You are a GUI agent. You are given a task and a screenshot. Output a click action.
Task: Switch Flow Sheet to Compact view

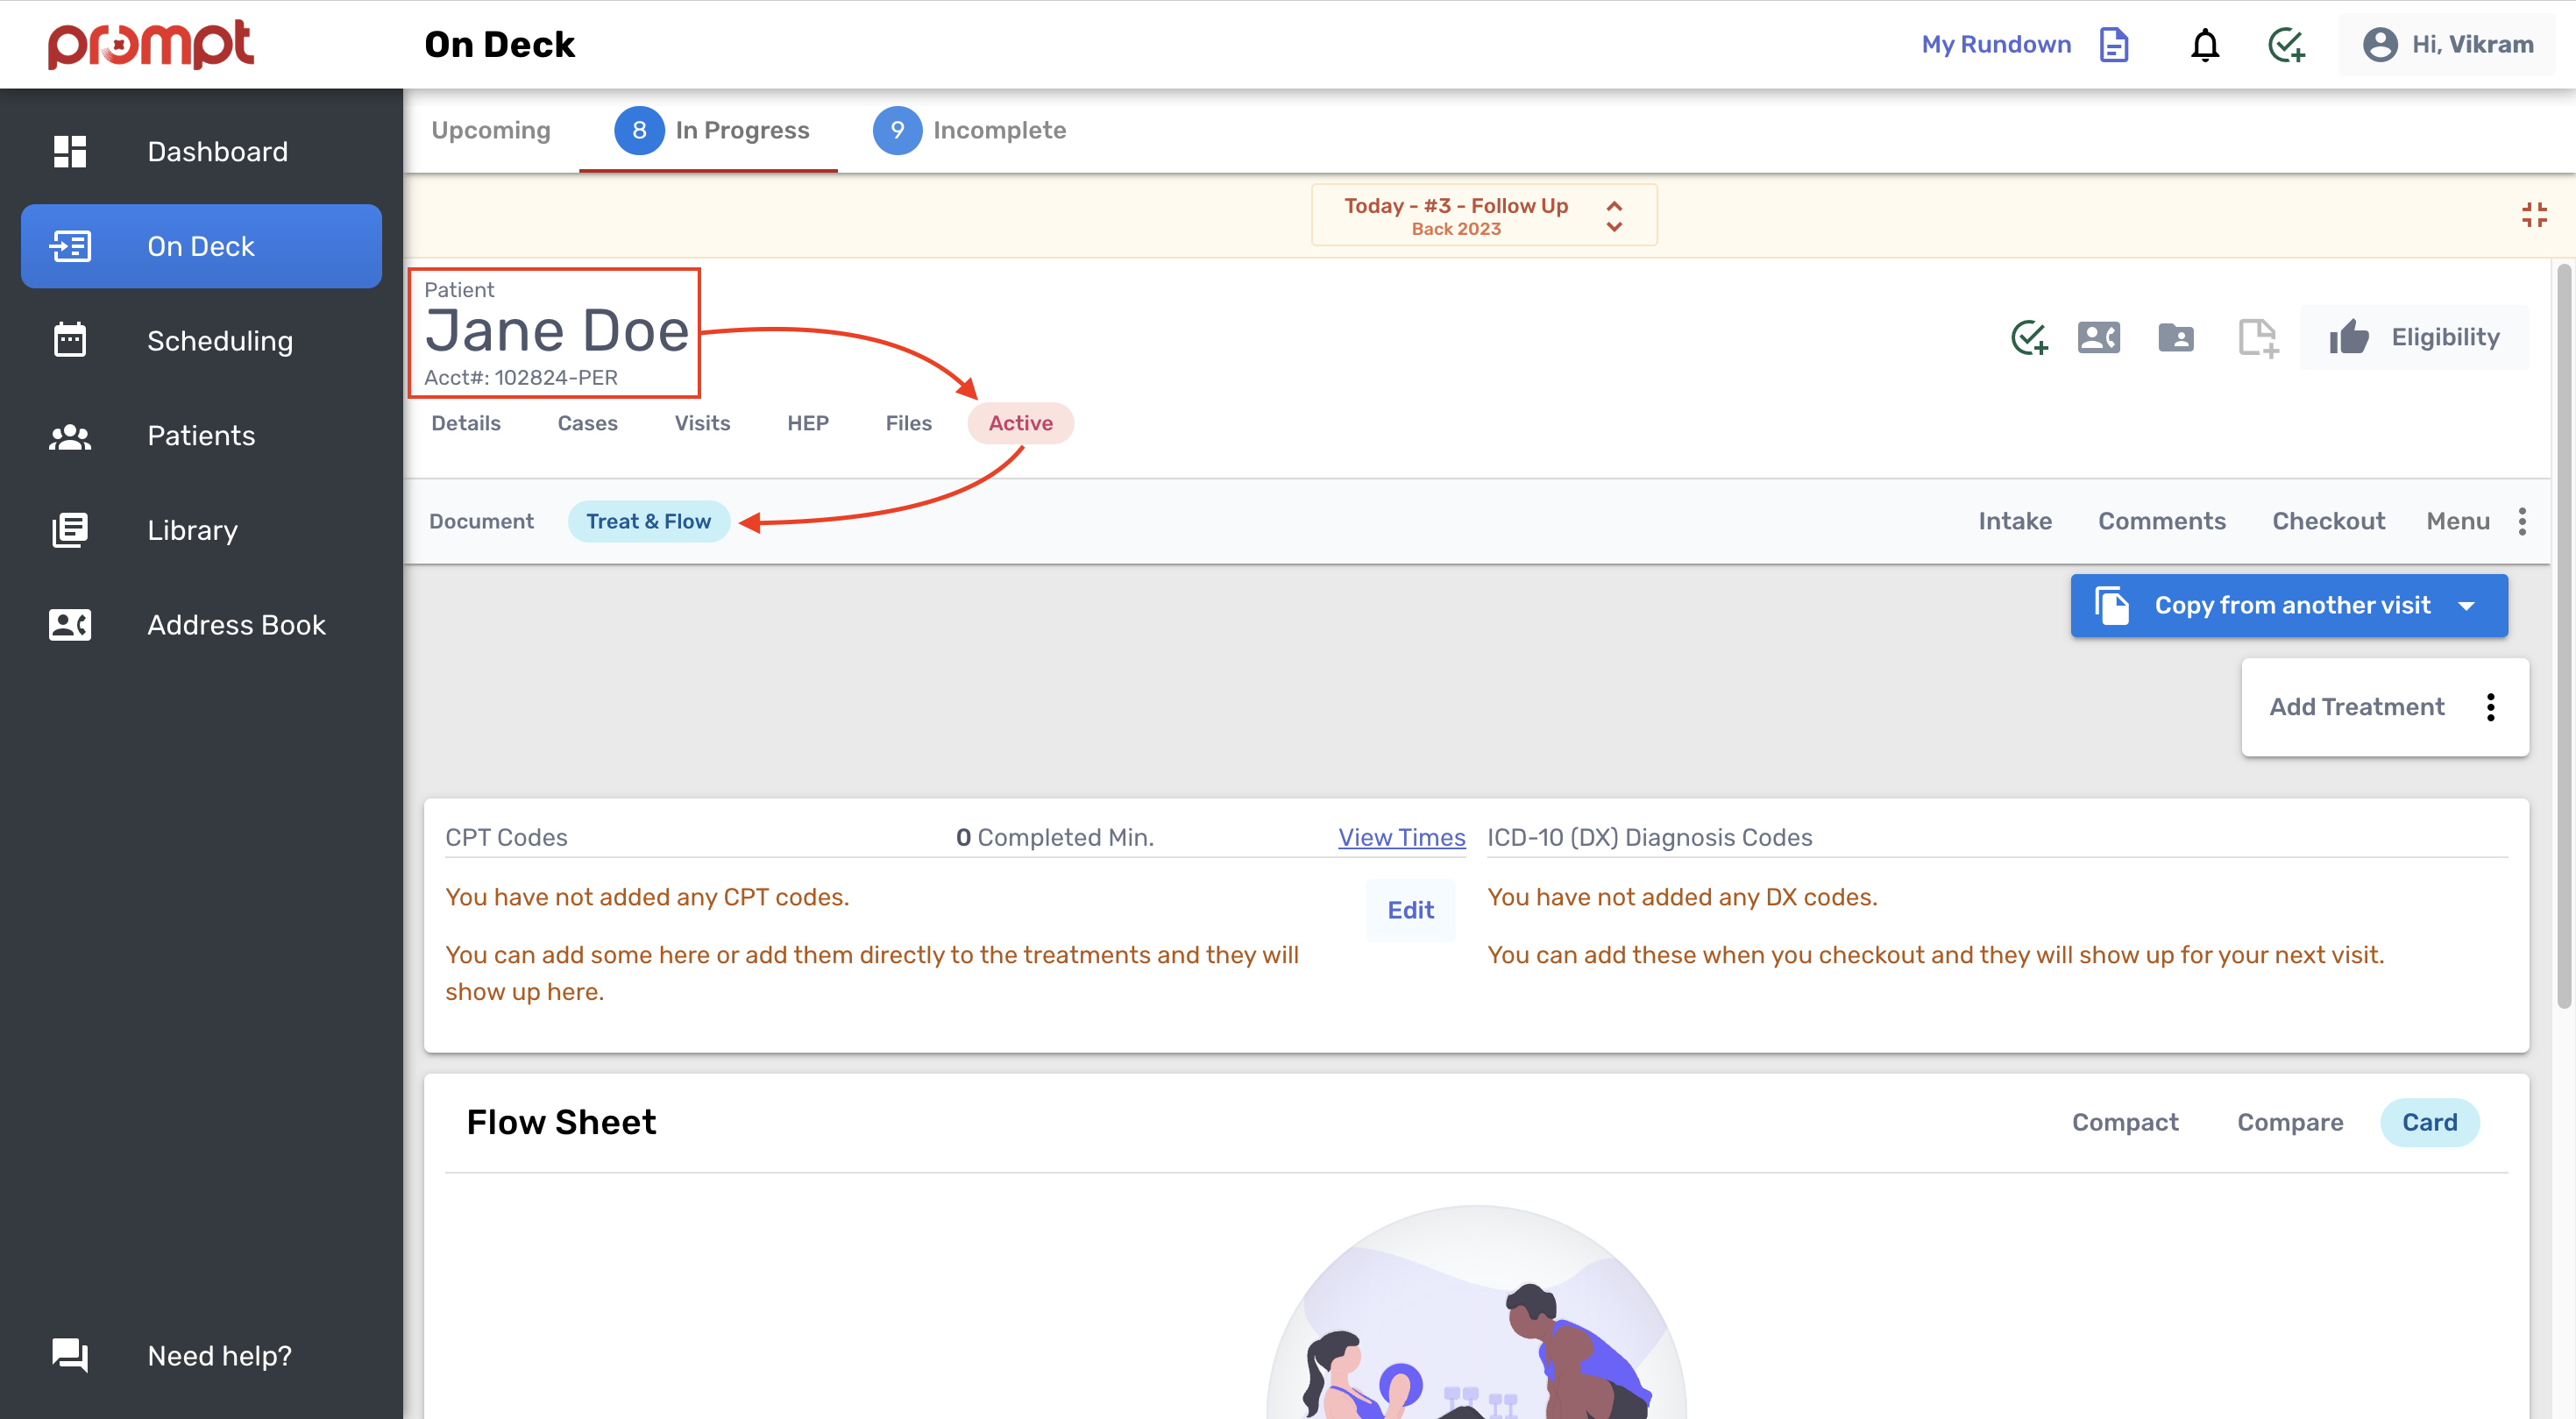click(2125, 1122)
